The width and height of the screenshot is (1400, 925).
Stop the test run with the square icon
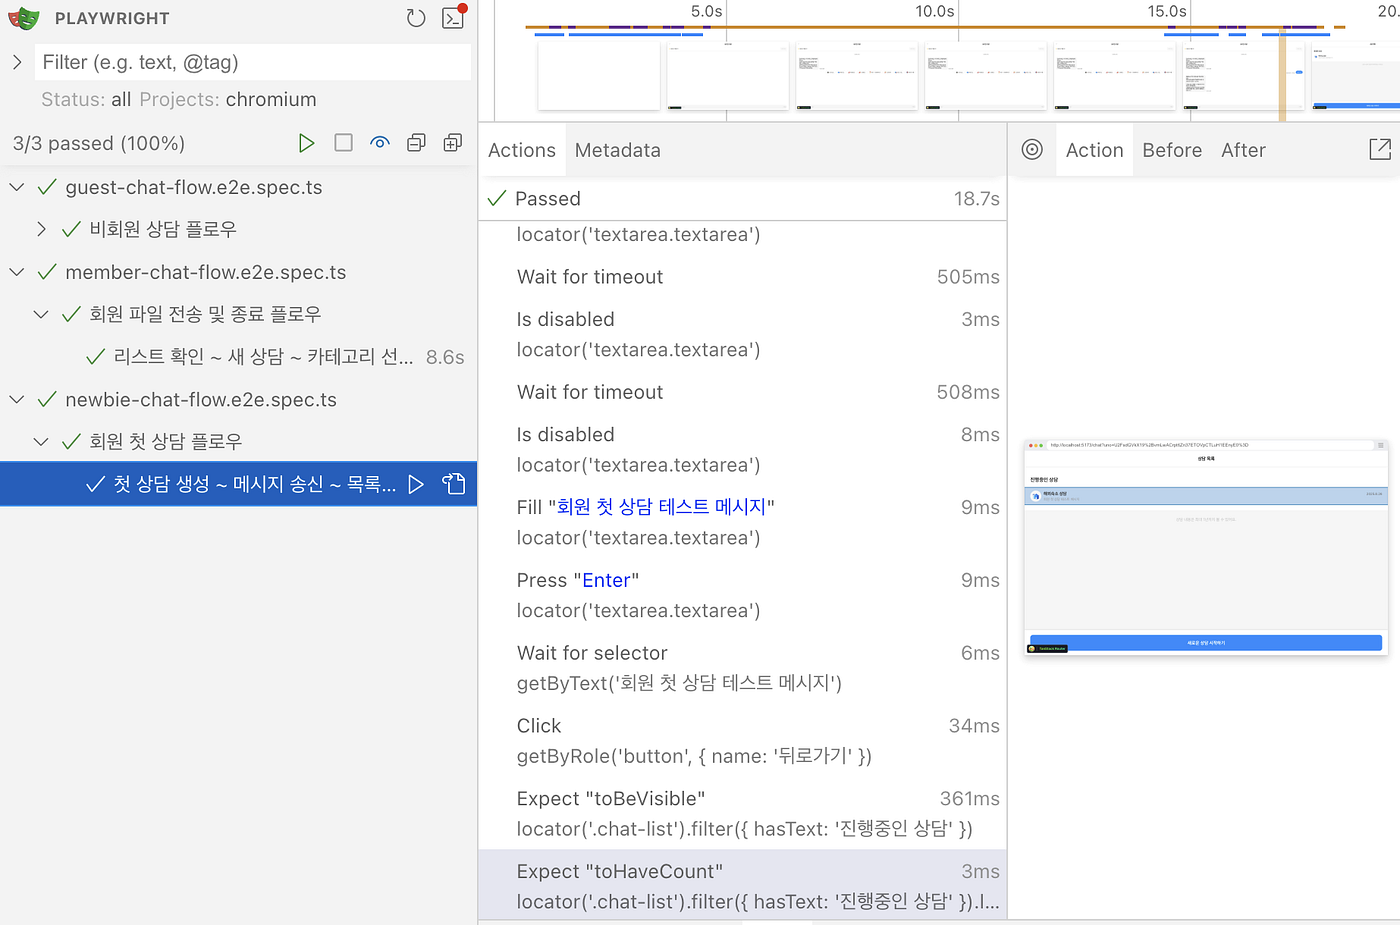343,143
